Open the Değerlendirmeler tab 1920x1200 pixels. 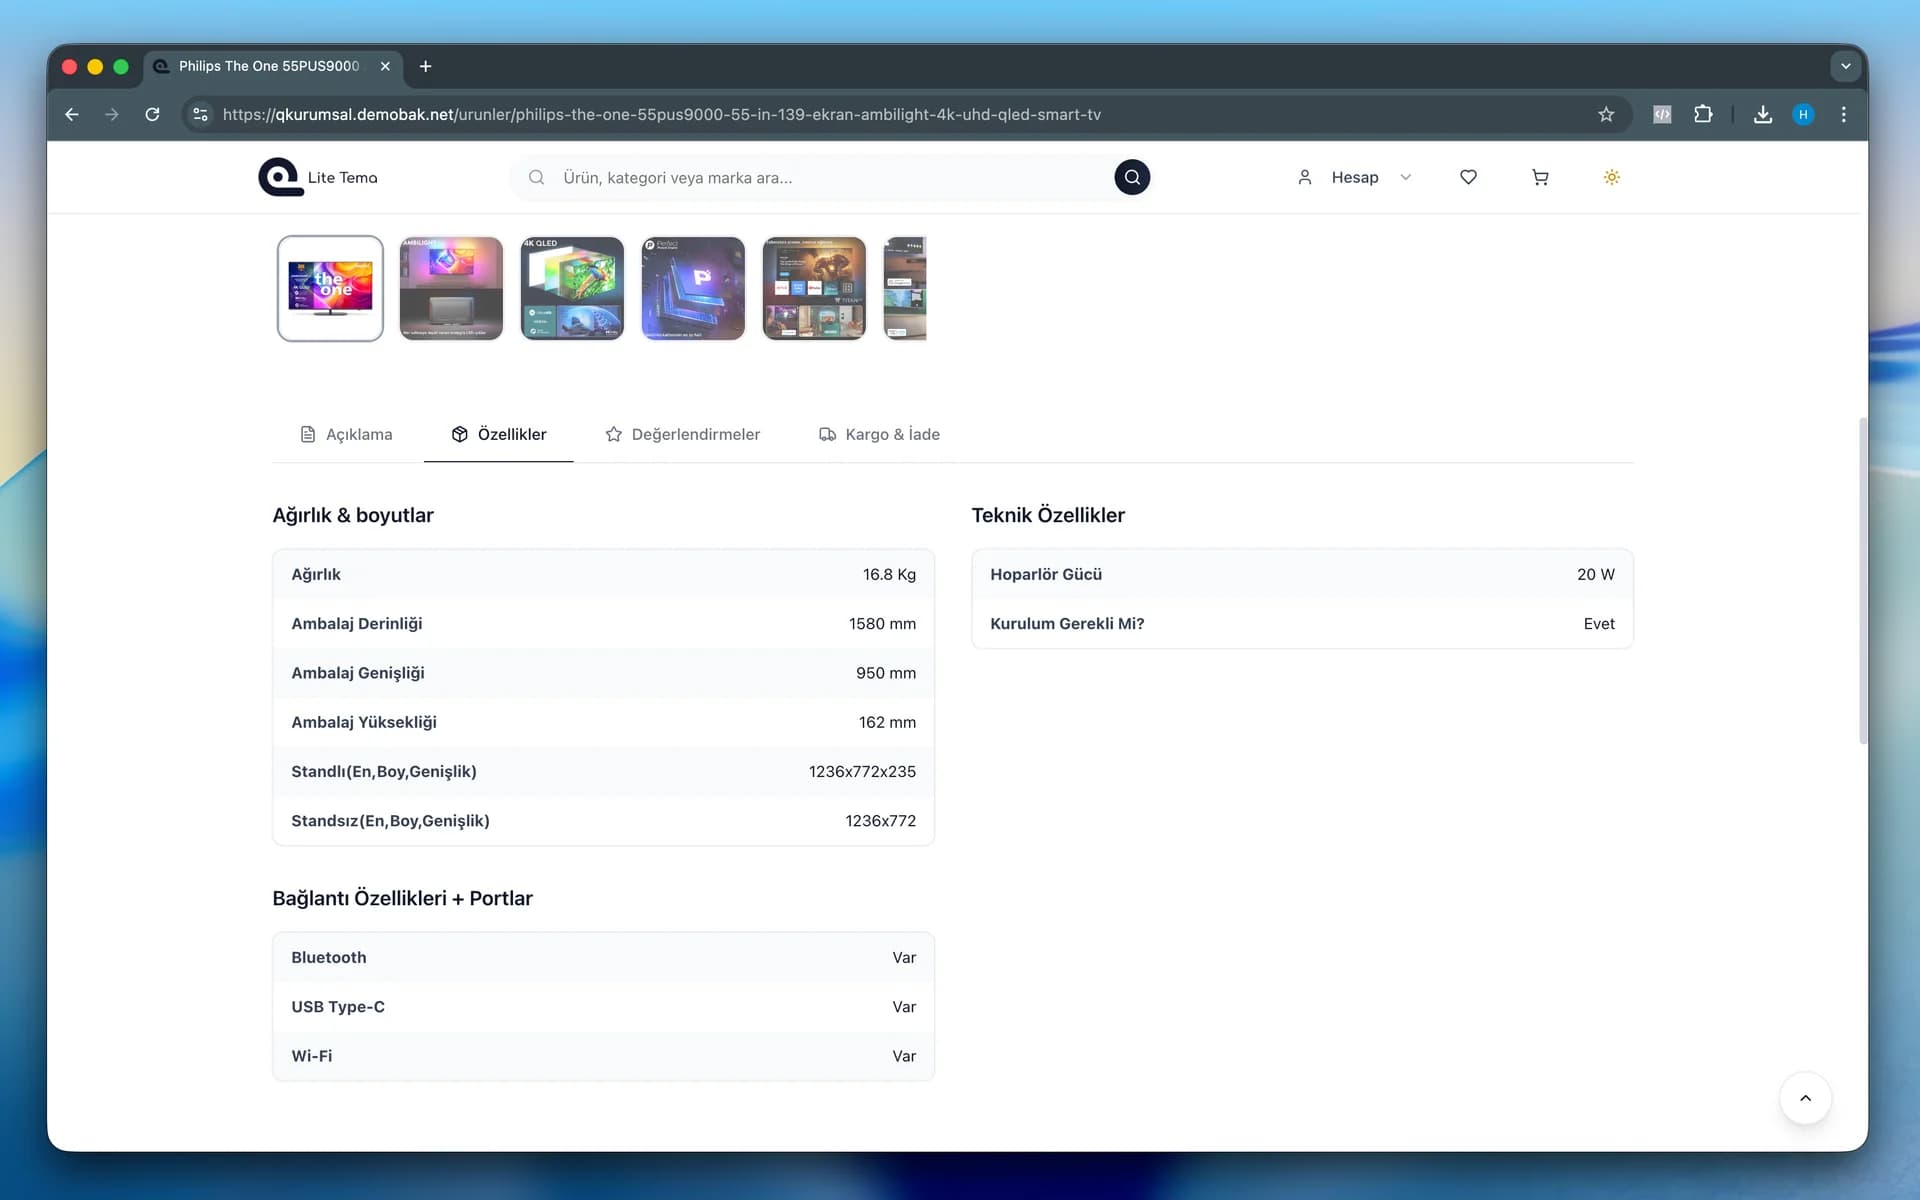coord(683,434)
